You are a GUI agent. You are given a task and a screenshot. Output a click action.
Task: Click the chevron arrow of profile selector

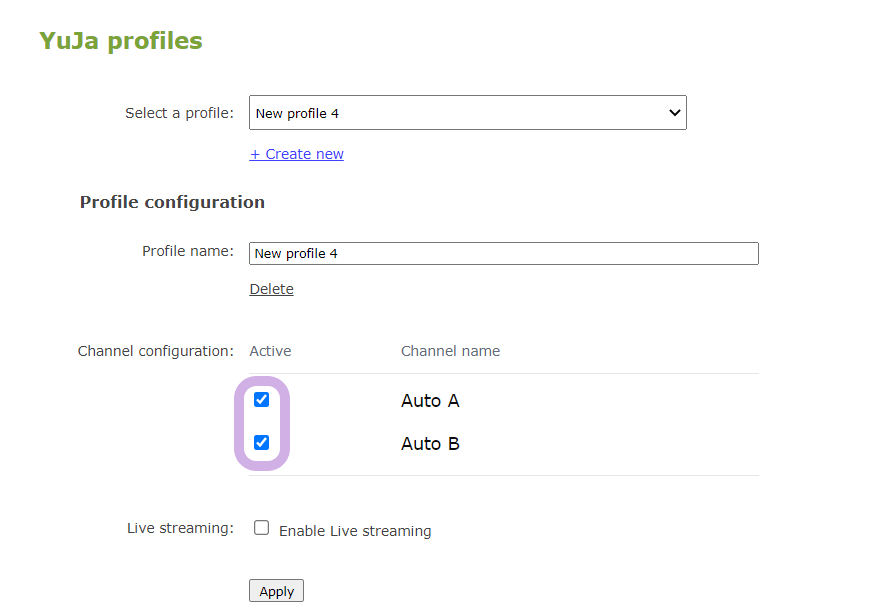[674, 113]
